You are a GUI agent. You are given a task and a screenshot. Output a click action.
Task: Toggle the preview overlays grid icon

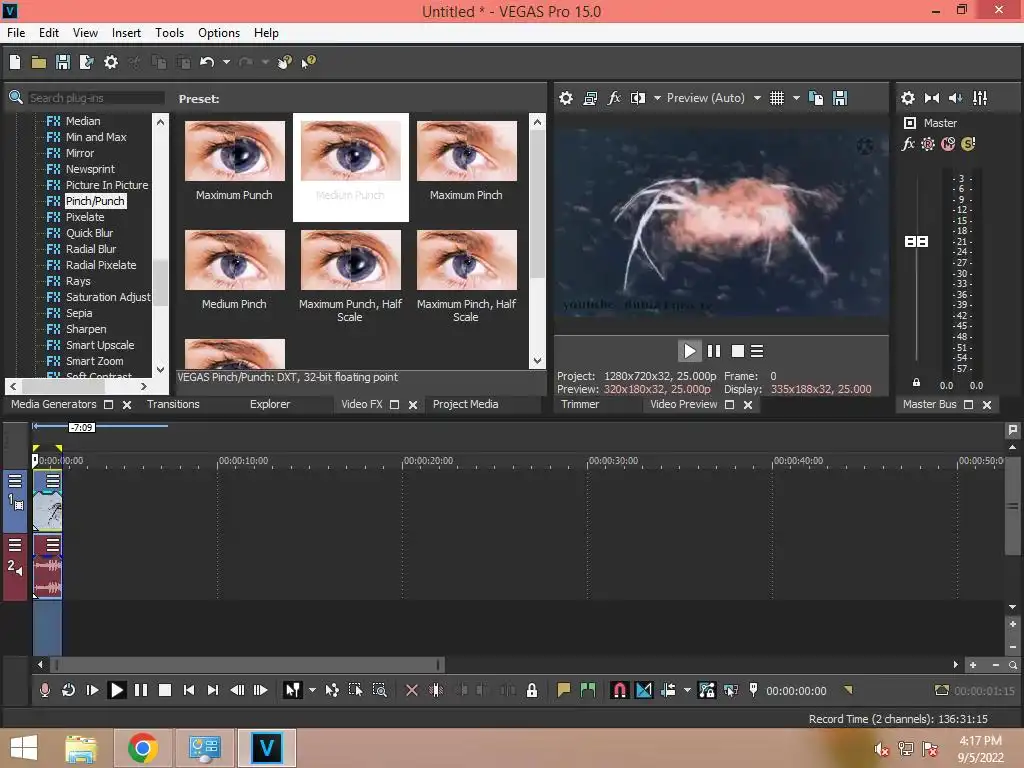[777, 98]
